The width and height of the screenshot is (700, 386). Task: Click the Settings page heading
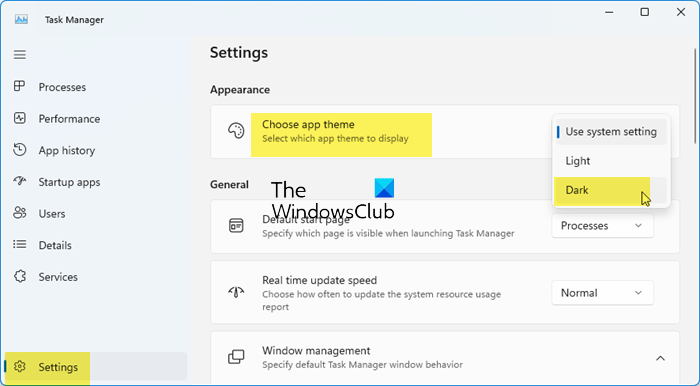[x=239, y=53]
